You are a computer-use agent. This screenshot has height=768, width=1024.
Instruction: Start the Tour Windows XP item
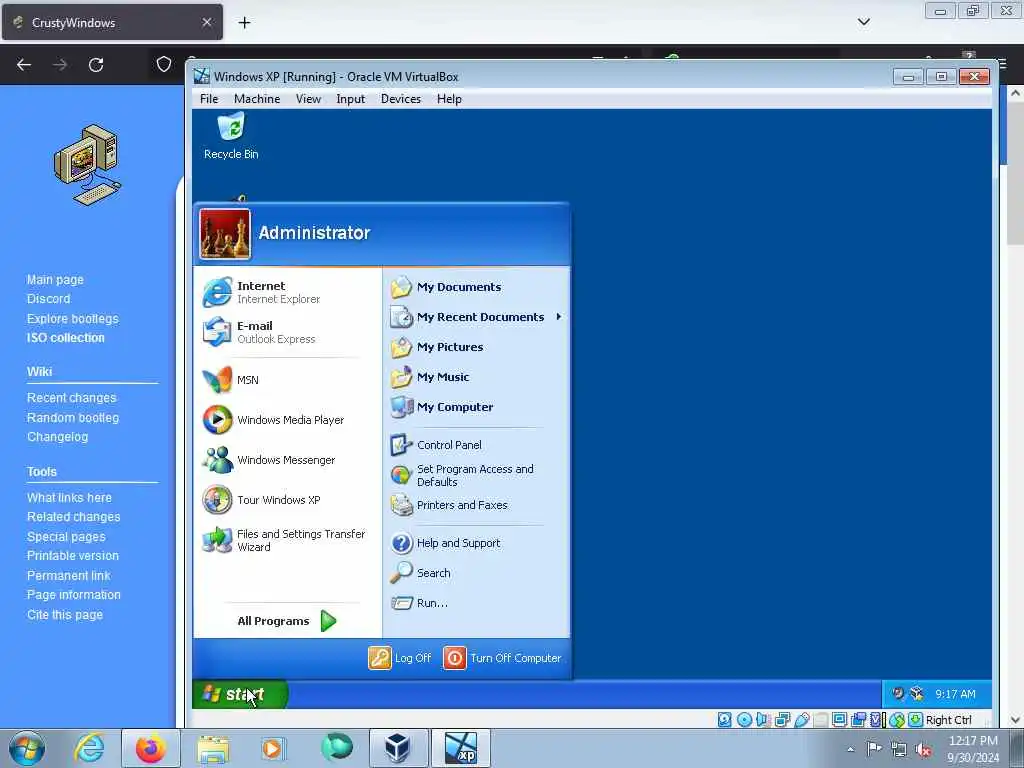287,500
